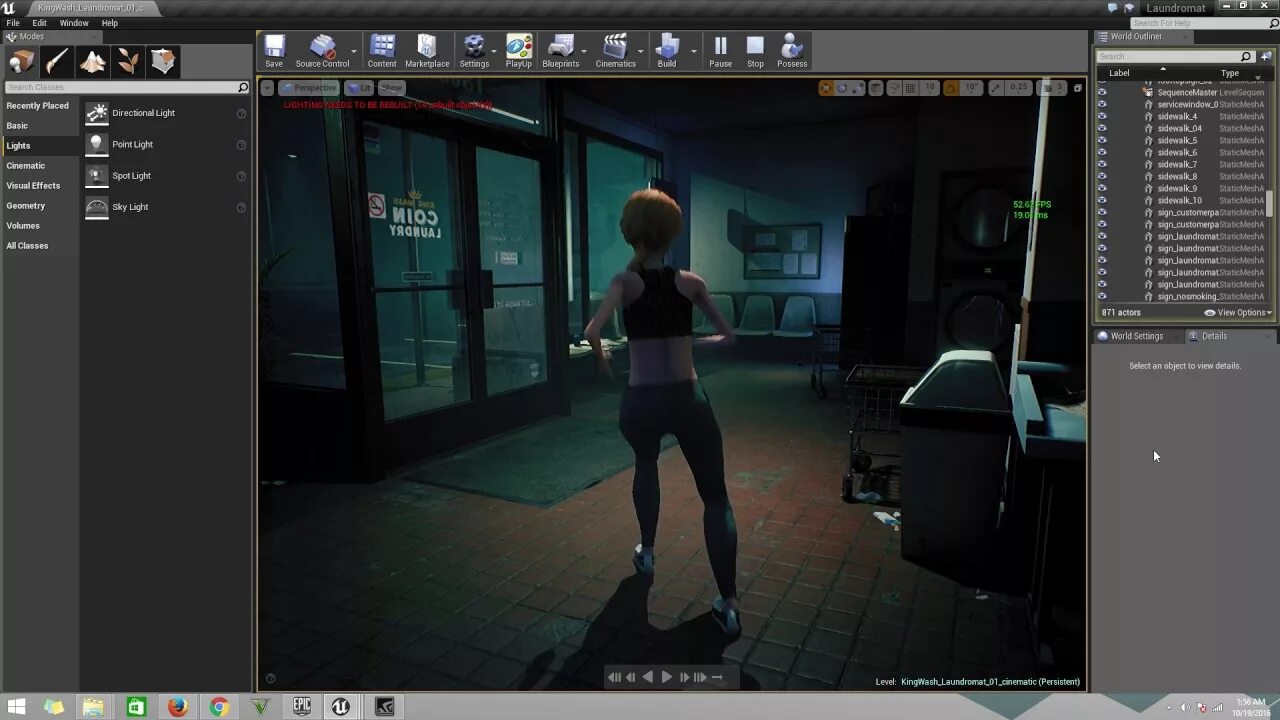1280x720 pixels.
Task: Select the Paint mode brush icon
Action: (57, 62)
